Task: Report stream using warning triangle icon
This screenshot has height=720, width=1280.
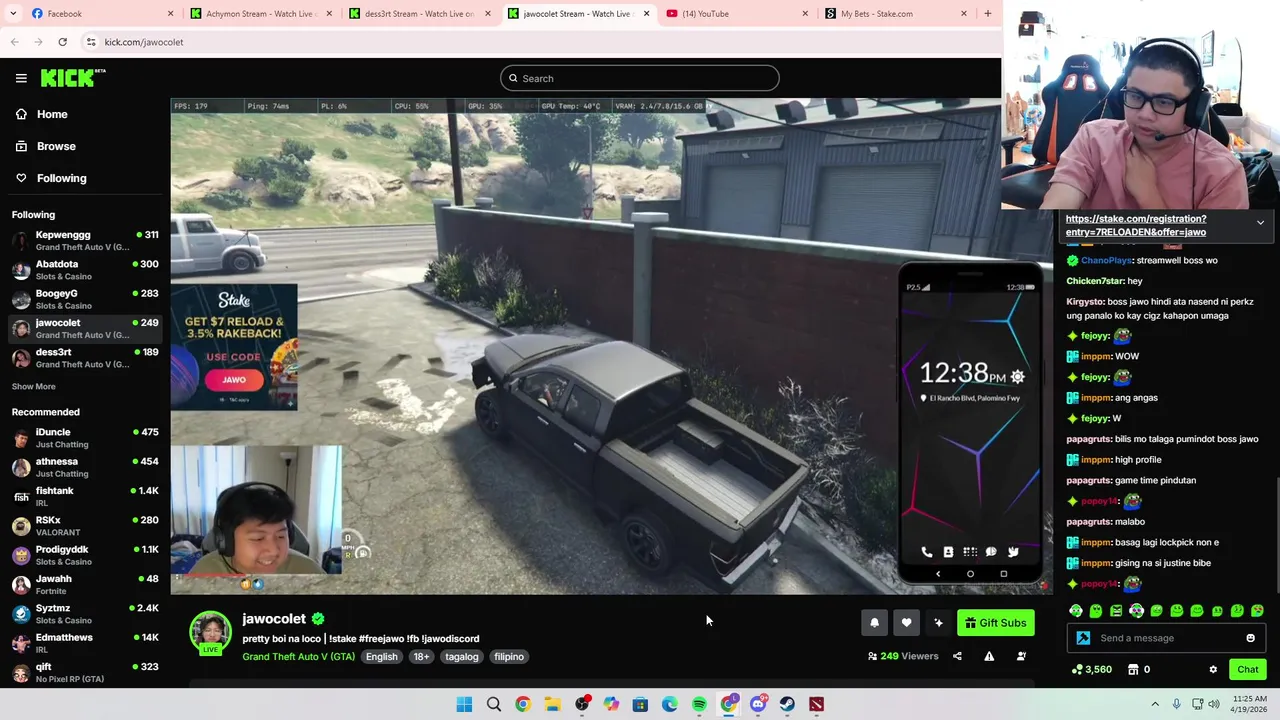Action: [989, 656]
